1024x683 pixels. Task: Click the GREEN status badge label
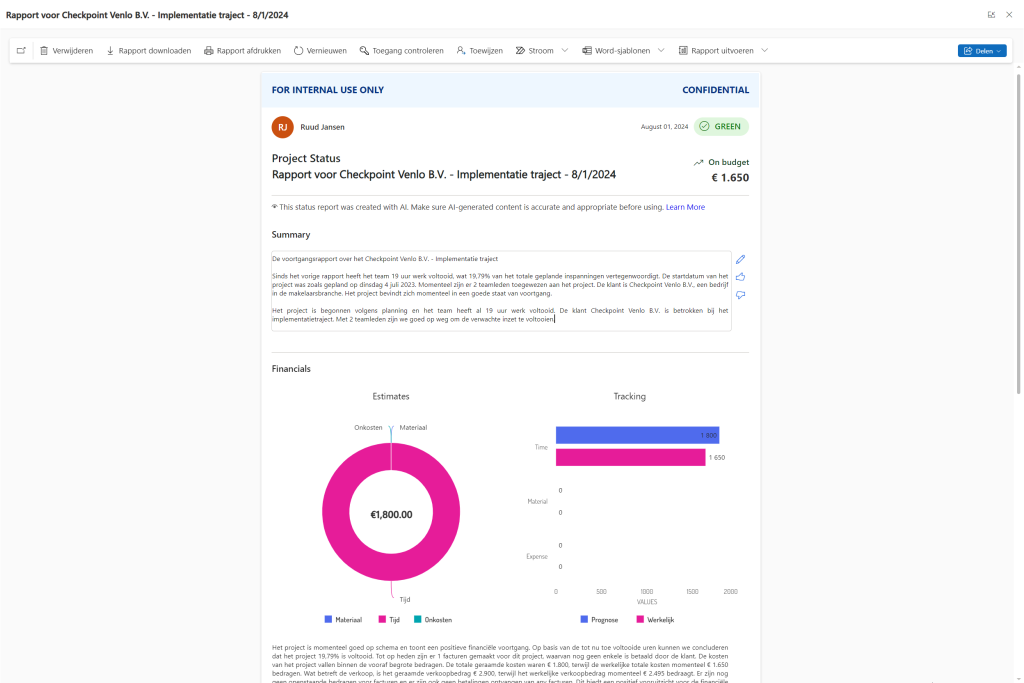pyautogui.click(x=727, y=127)
